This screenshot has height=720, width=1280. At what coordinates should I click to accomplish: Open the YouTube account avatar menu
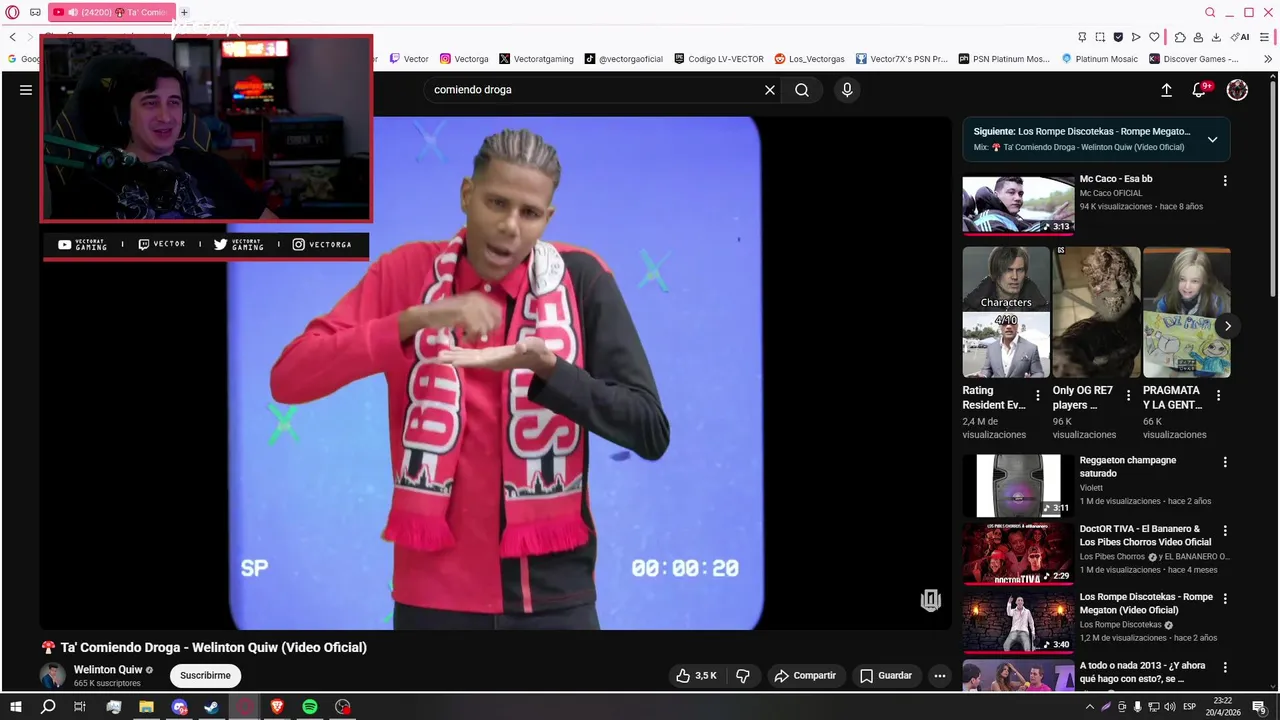(1237, 90)
